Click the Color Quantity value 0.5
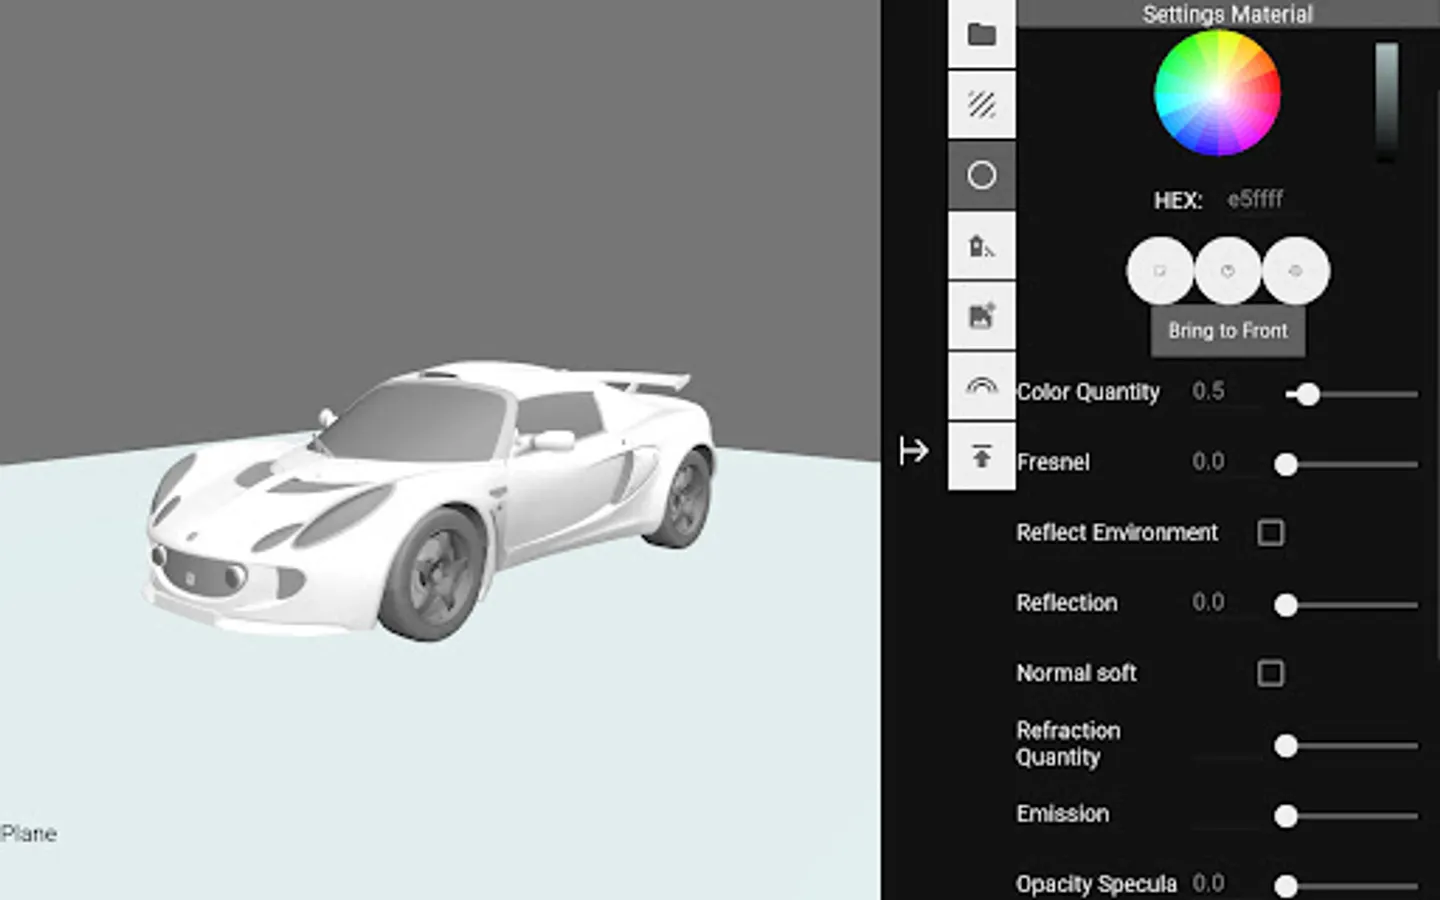This screenshot has height=900, width=1440. [x=1208, y=391]
